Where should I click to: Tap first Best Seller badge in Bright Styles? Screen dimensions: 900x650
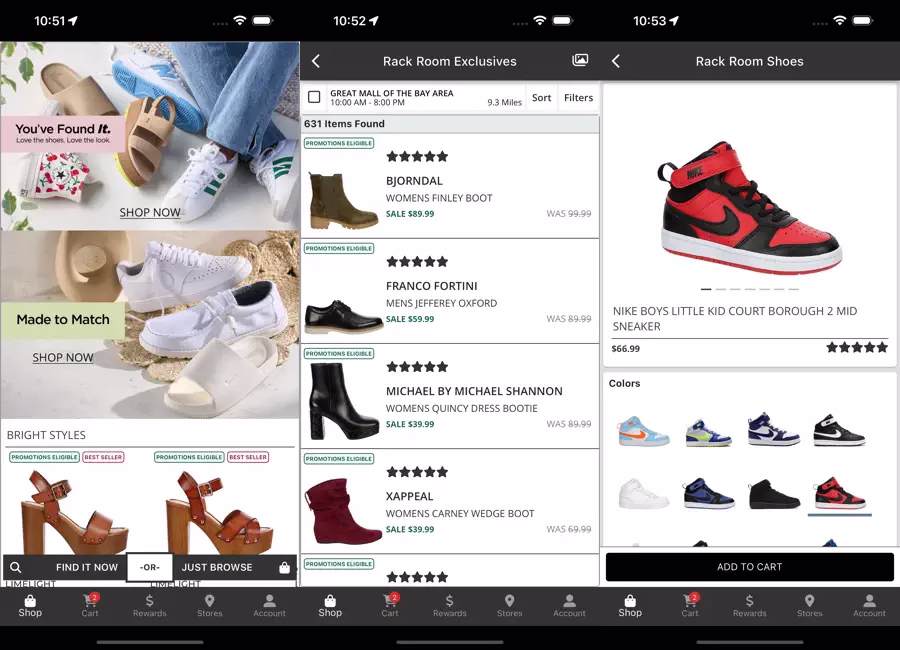103,457
